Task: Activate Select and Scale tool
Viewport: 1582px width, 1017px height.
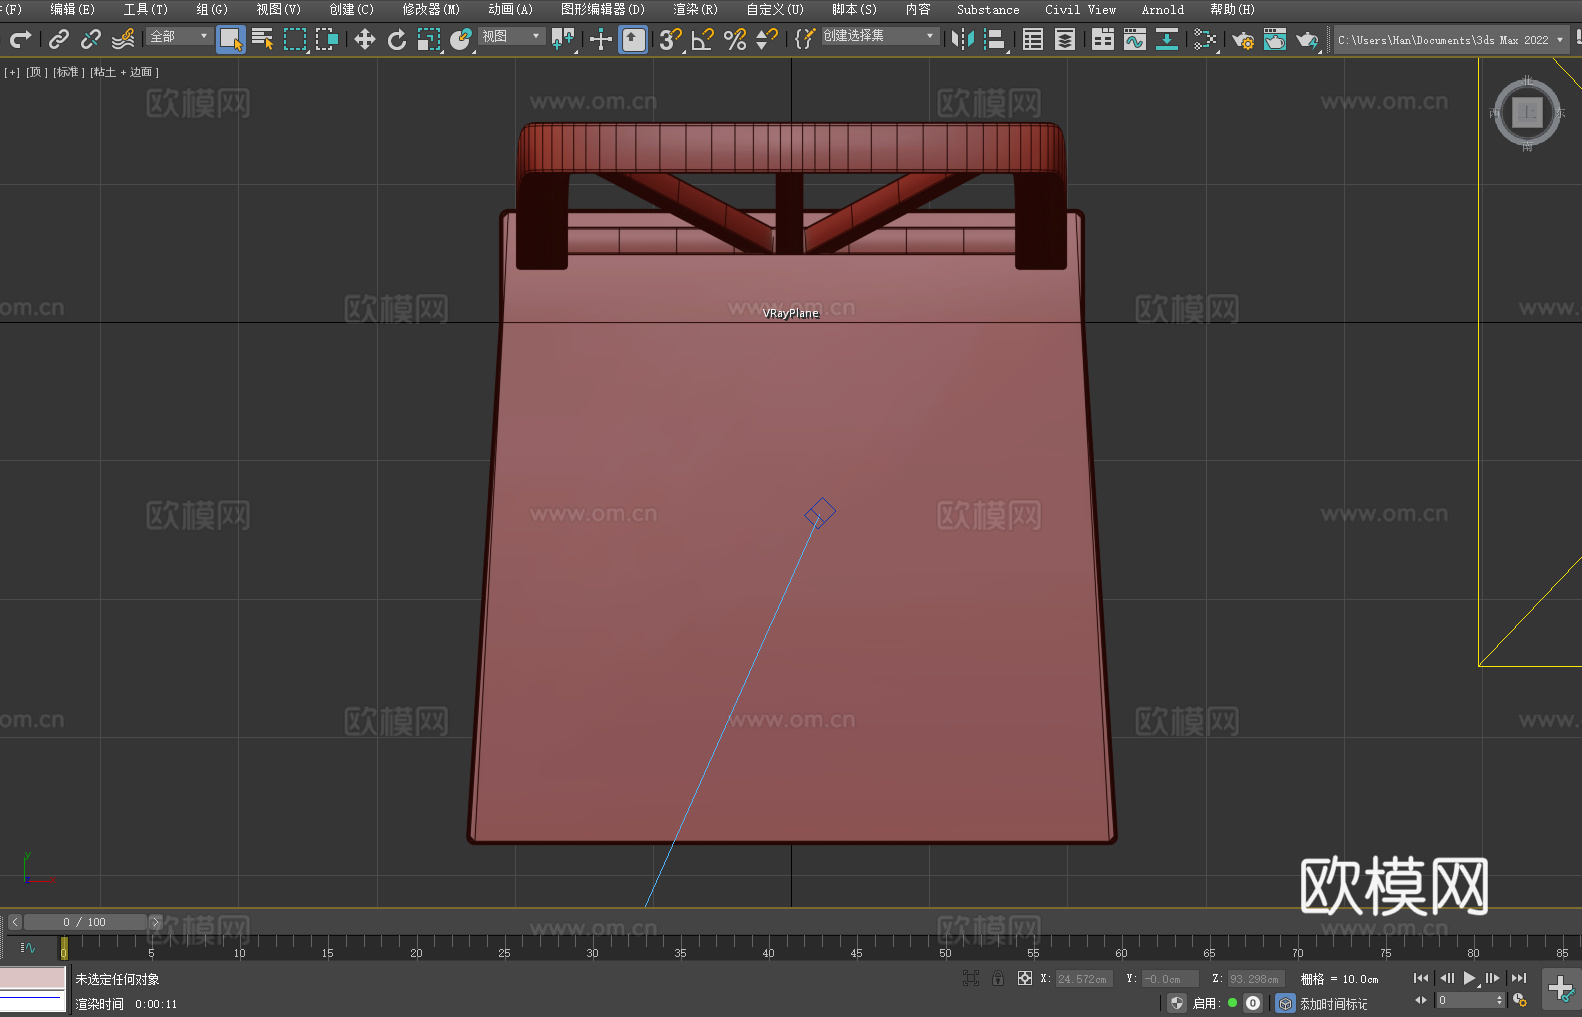Action: pyautogui.click(x=429, y=39)
